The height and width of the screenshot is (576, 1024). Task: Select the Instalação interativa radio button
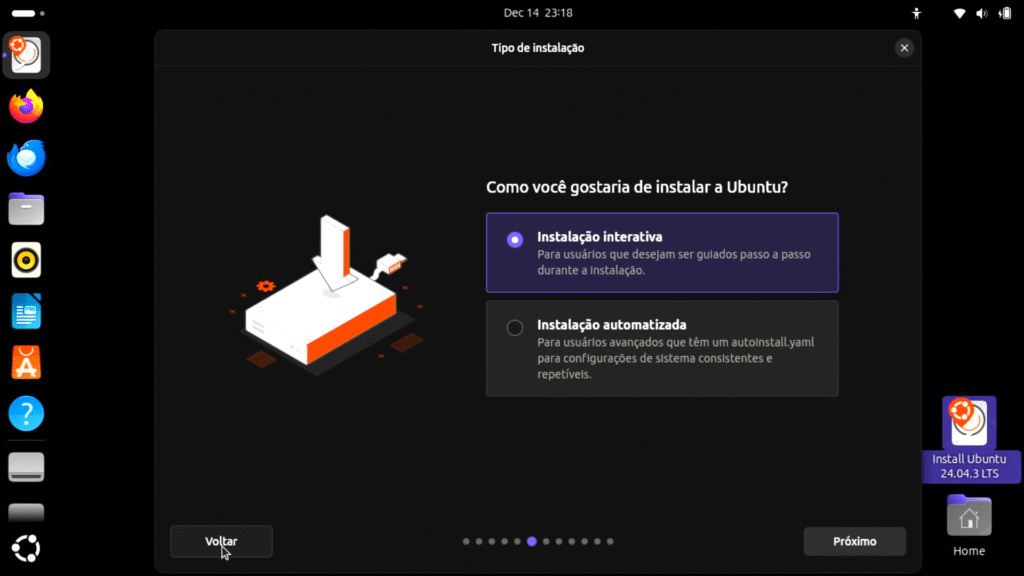point(515,239)
